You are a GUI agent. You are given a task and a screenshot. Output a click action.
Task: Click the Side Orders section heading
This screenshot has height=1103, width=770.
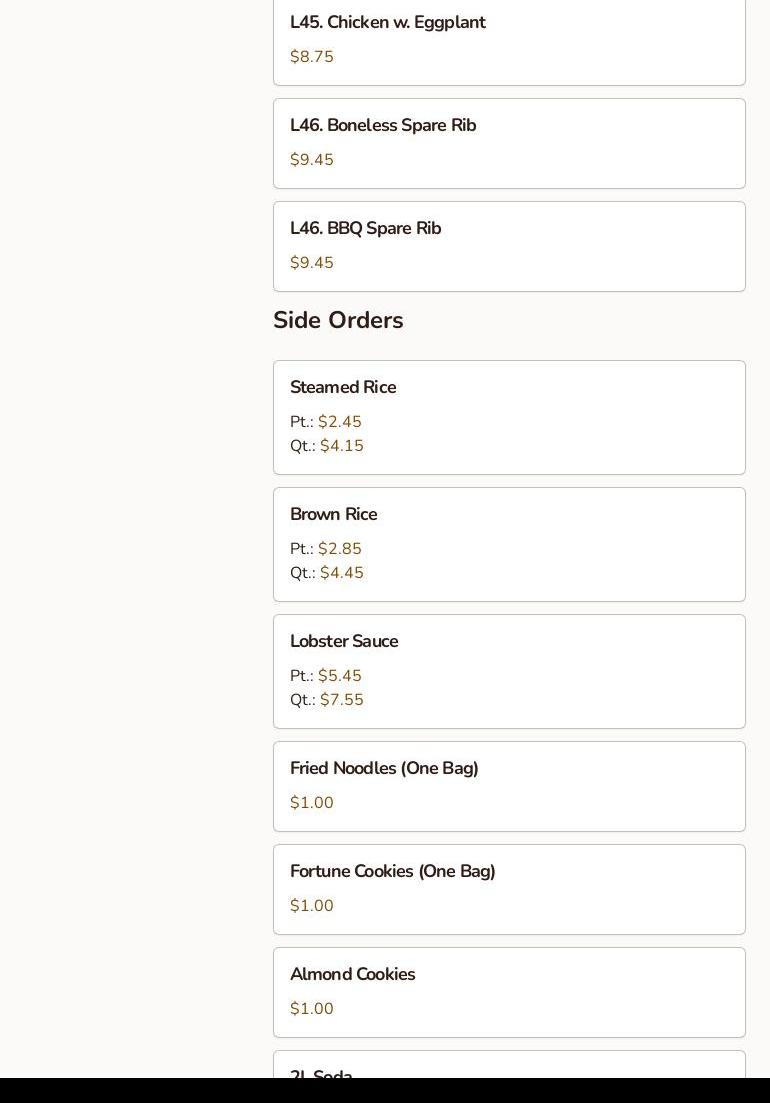pyautogui.click(x=338, y=320)
